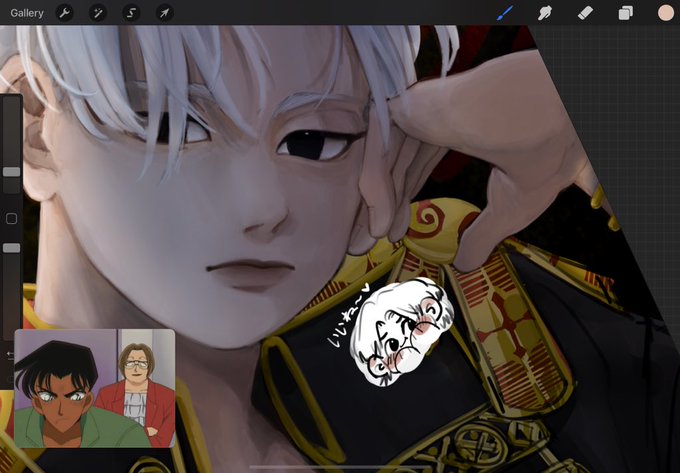Open the Layers panel
The image size is (680, 473).
coord(625,13)
